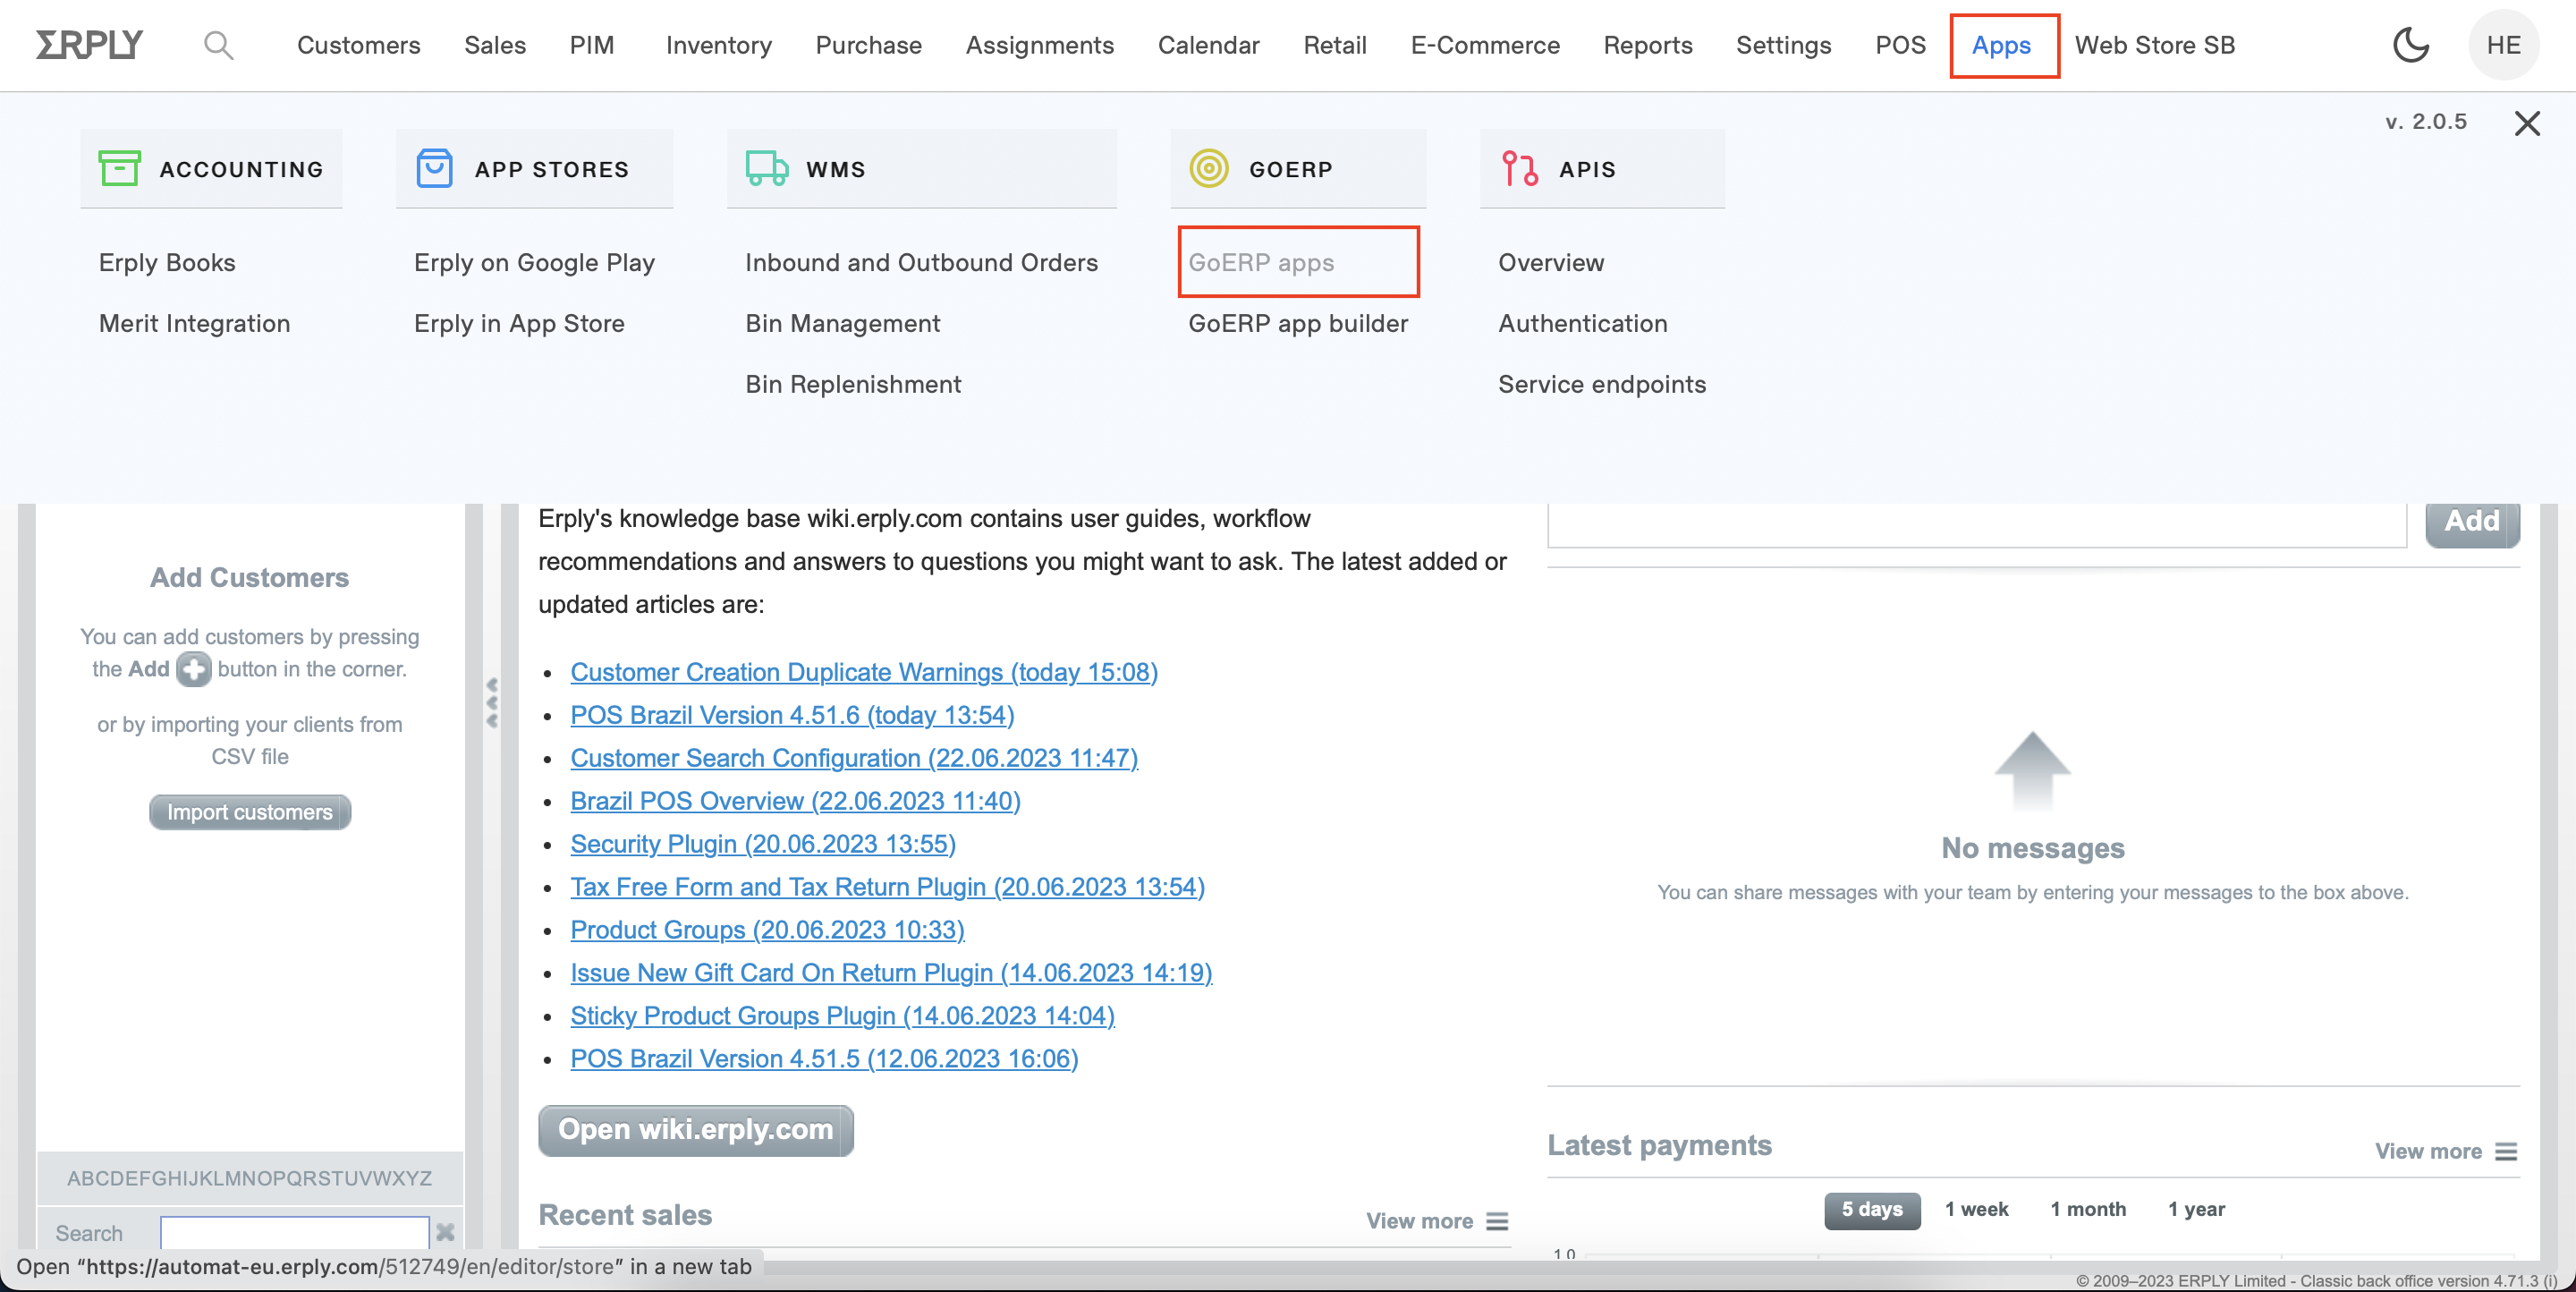2576x1292 pixels.
Task: Open Sticky Product Groups Plugin article
Action: pos(841,1016)
